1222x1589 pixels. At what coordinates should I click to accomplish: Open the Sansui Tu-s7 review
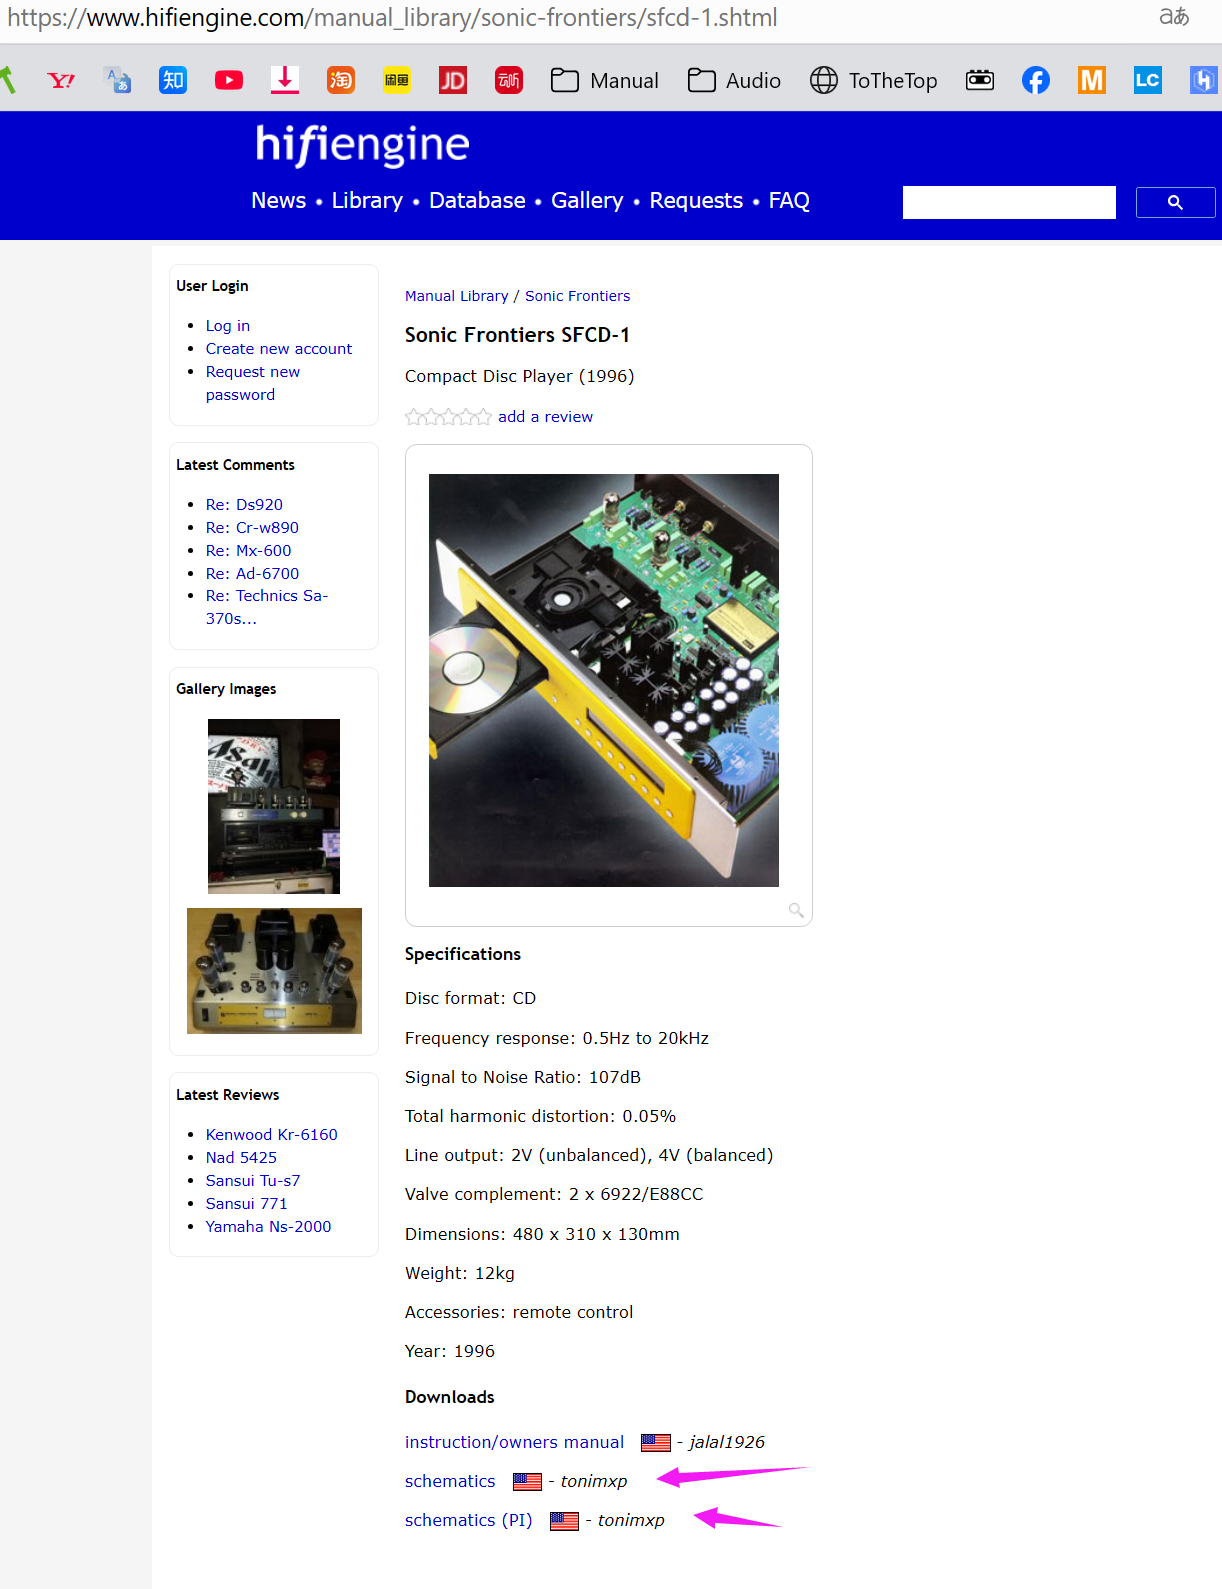(x=253, y=1181)
